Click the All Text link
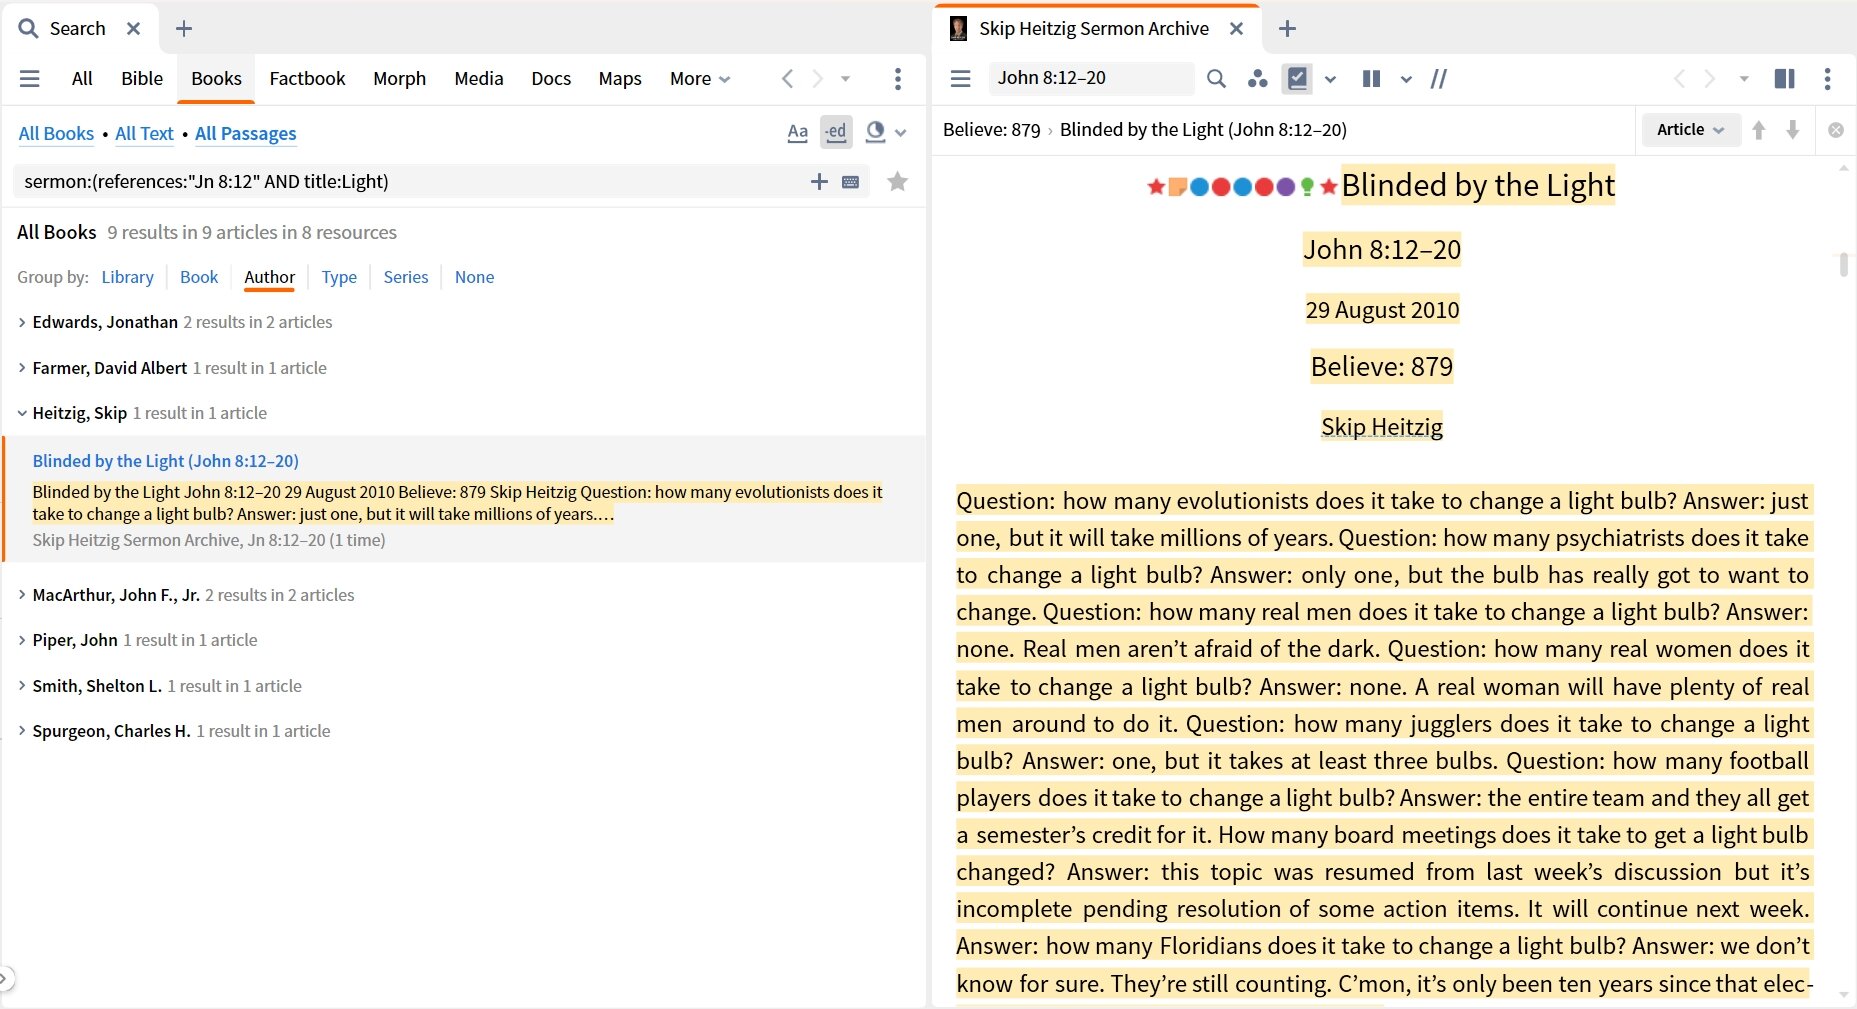1857x1009 pixels. [144, 133]
